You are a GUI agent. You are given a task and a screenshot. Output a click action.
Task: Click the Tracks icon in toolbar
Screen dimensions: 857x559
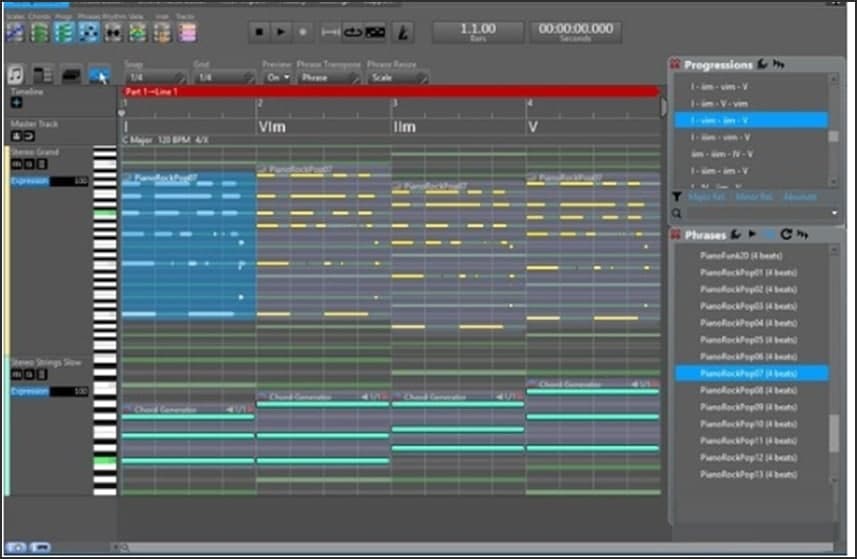click(186, 32)
